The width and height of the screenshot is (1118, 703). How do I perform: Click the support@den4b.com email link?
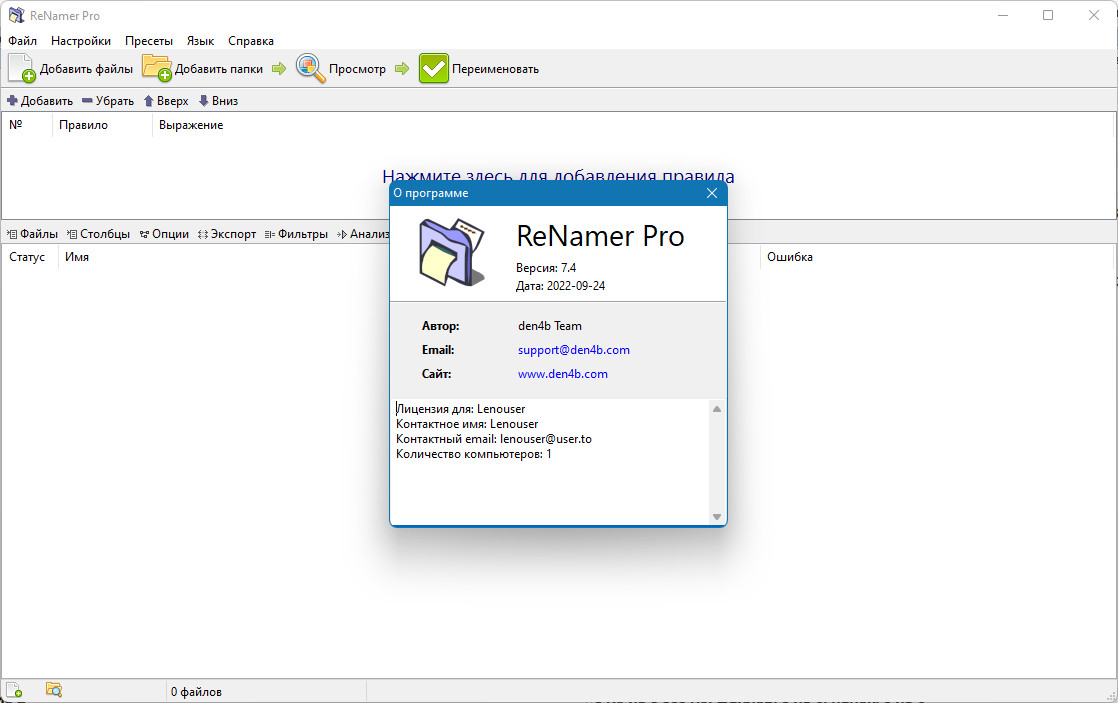coord(573,350)
